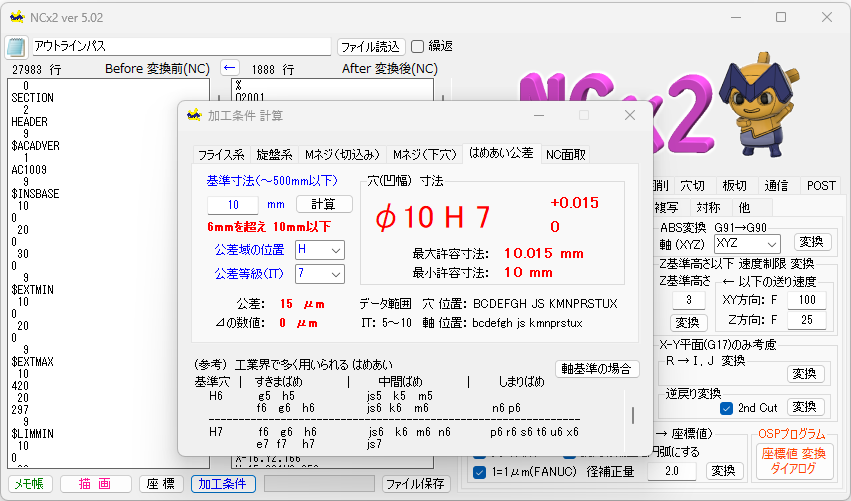
Task: Click the left arrow transfer button
Action: 231,69
